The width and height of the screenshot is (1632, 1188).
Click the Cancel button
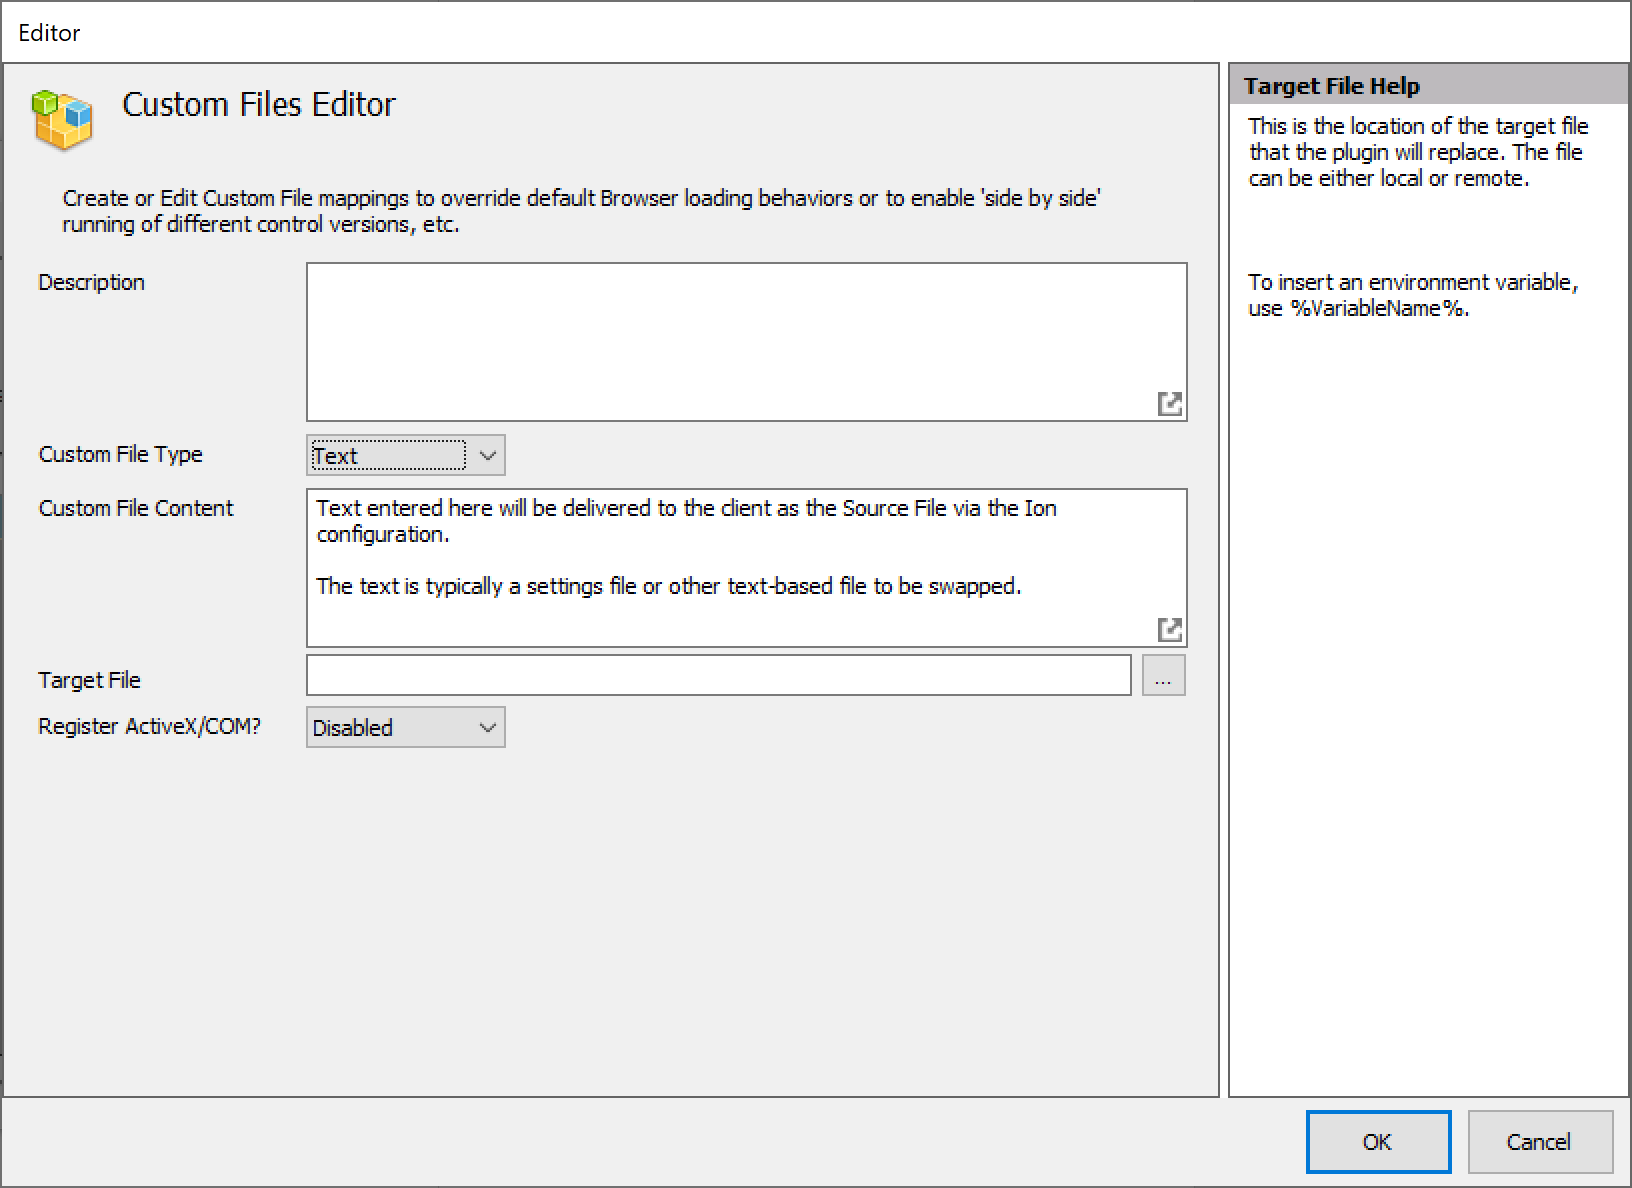click(x=1539, y=1141)
